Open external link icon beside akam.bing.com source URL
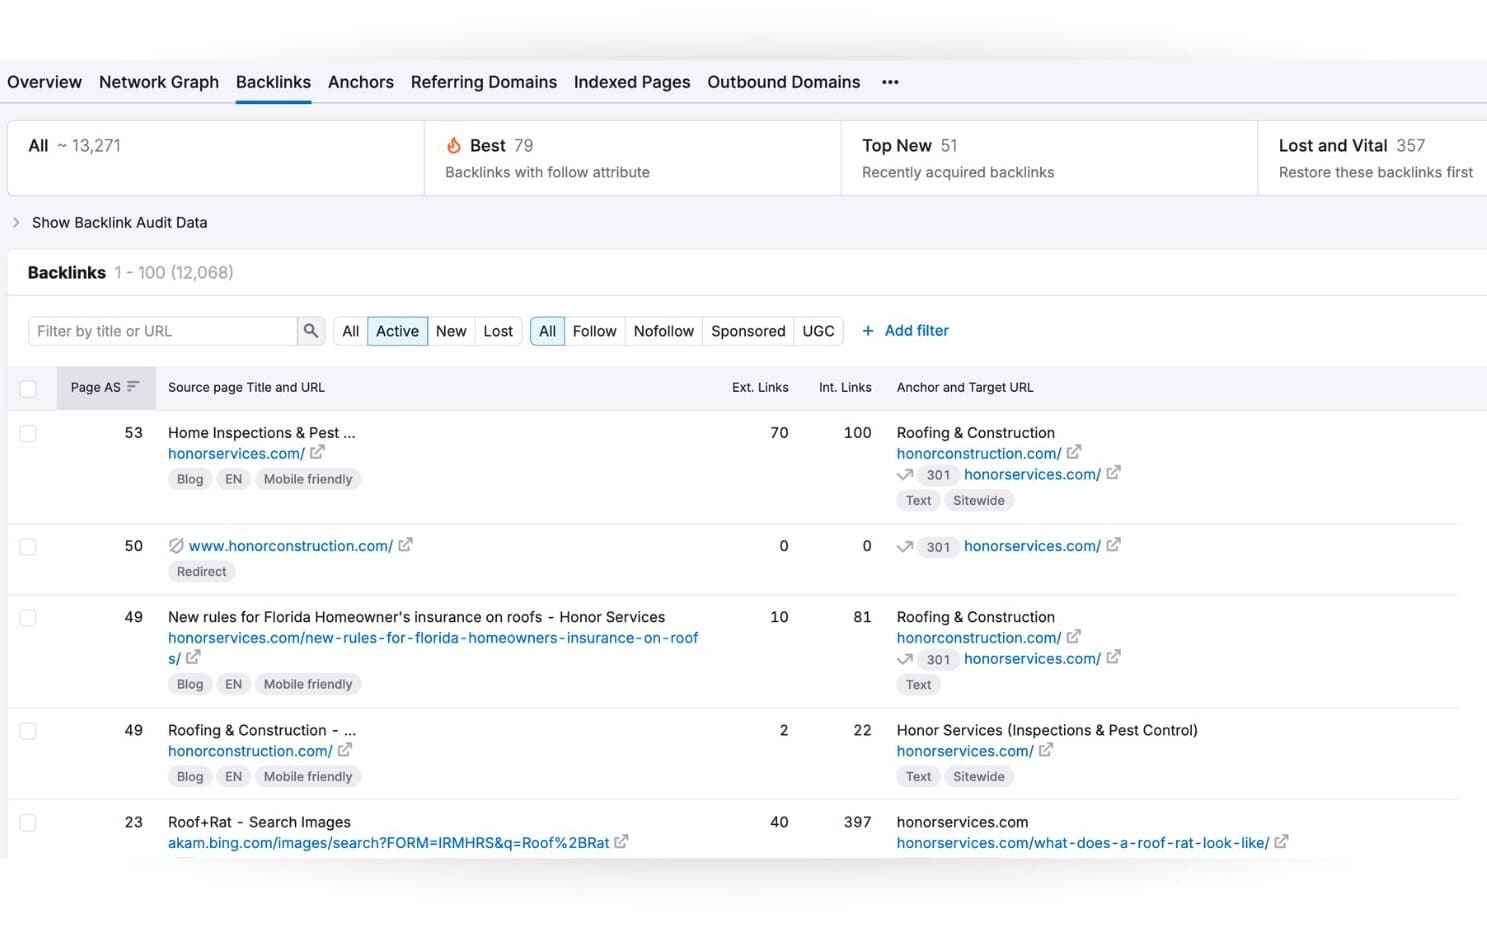This screenshot has width=1487, height=927. click(x=621, y=842)
